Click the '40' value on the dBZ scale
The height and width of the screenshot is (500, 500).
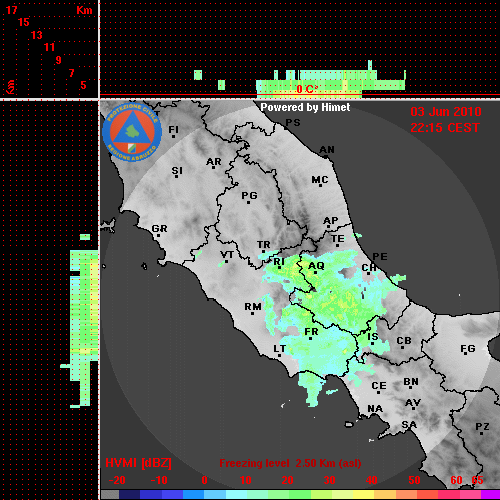(x=372, y=480)
